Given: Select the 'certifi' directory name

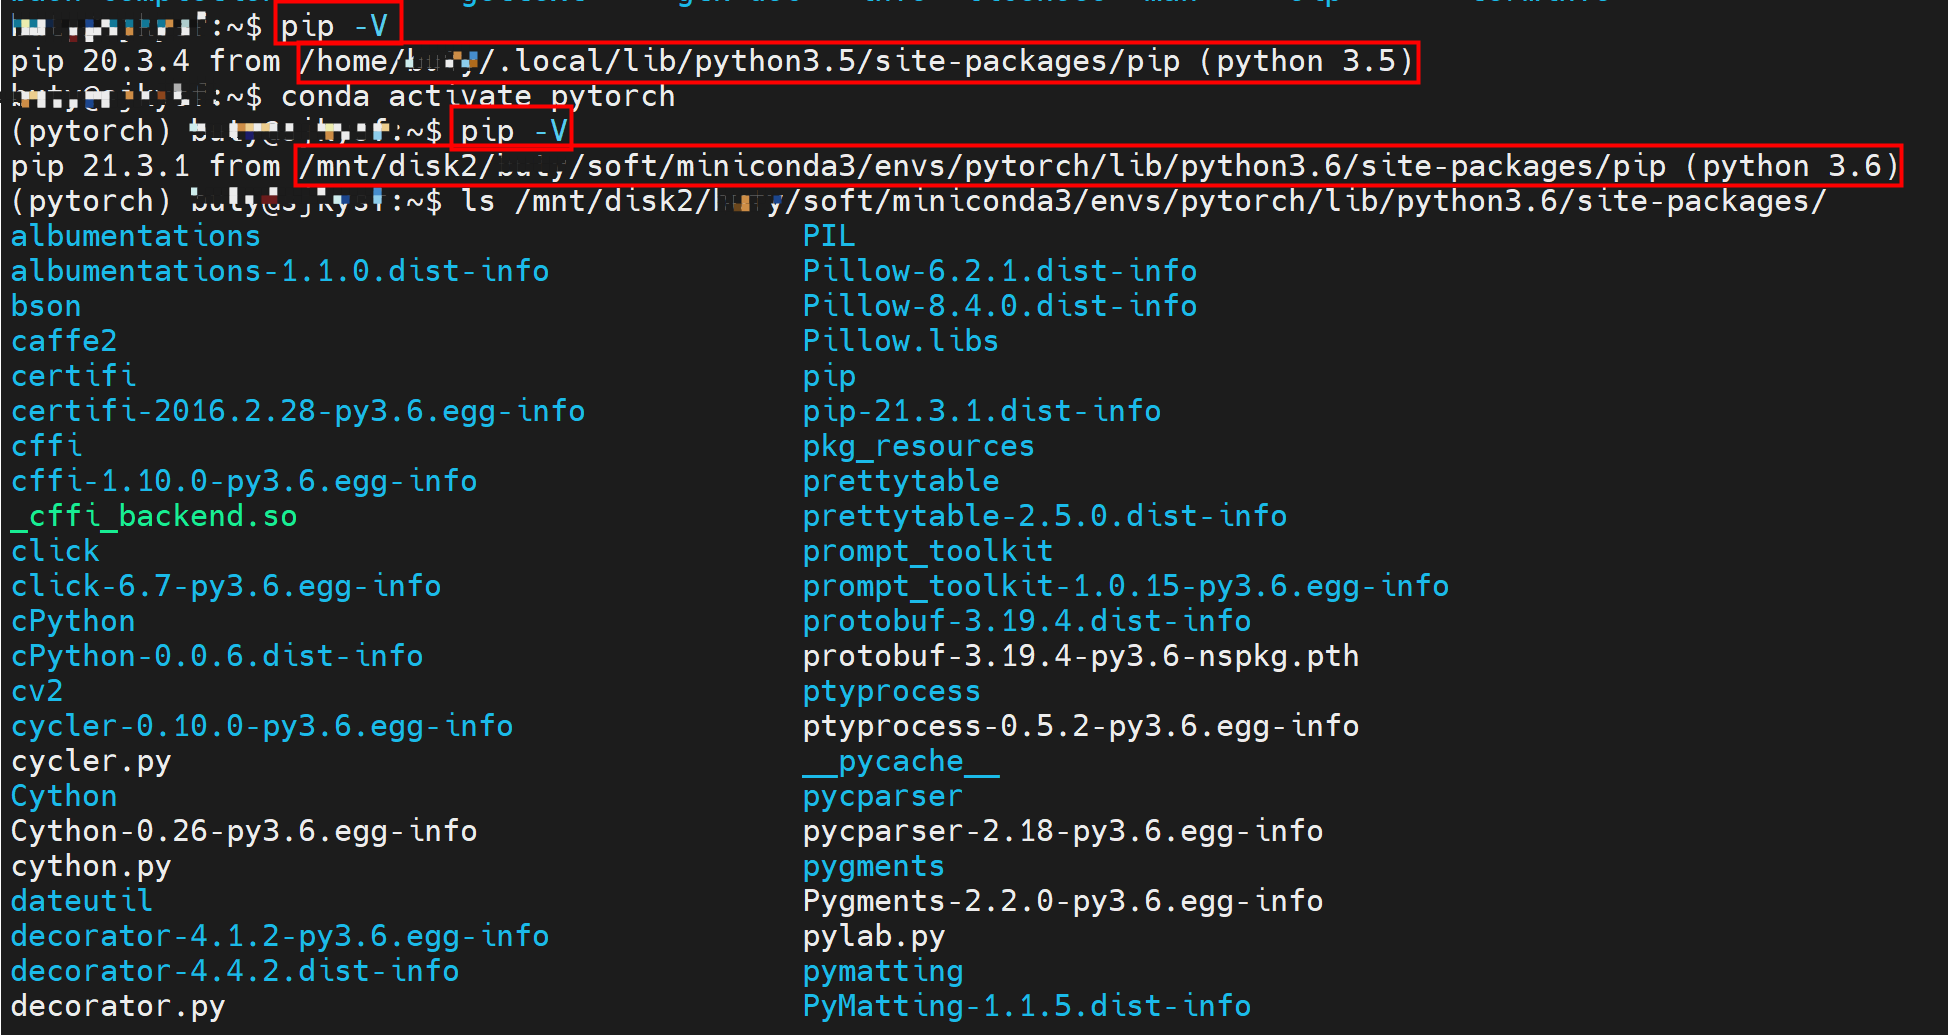Looking at the screenshot, I should click(73, 376).
